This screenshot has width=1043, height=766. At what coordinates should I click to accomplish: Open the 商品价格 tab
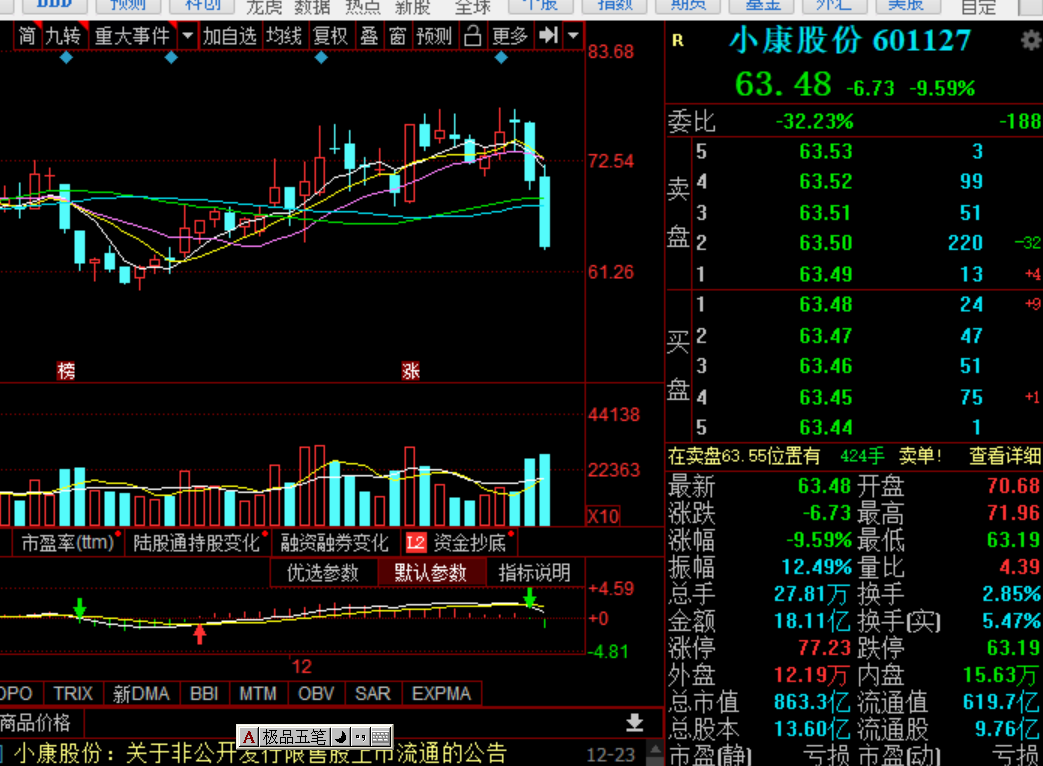[35, 723]
